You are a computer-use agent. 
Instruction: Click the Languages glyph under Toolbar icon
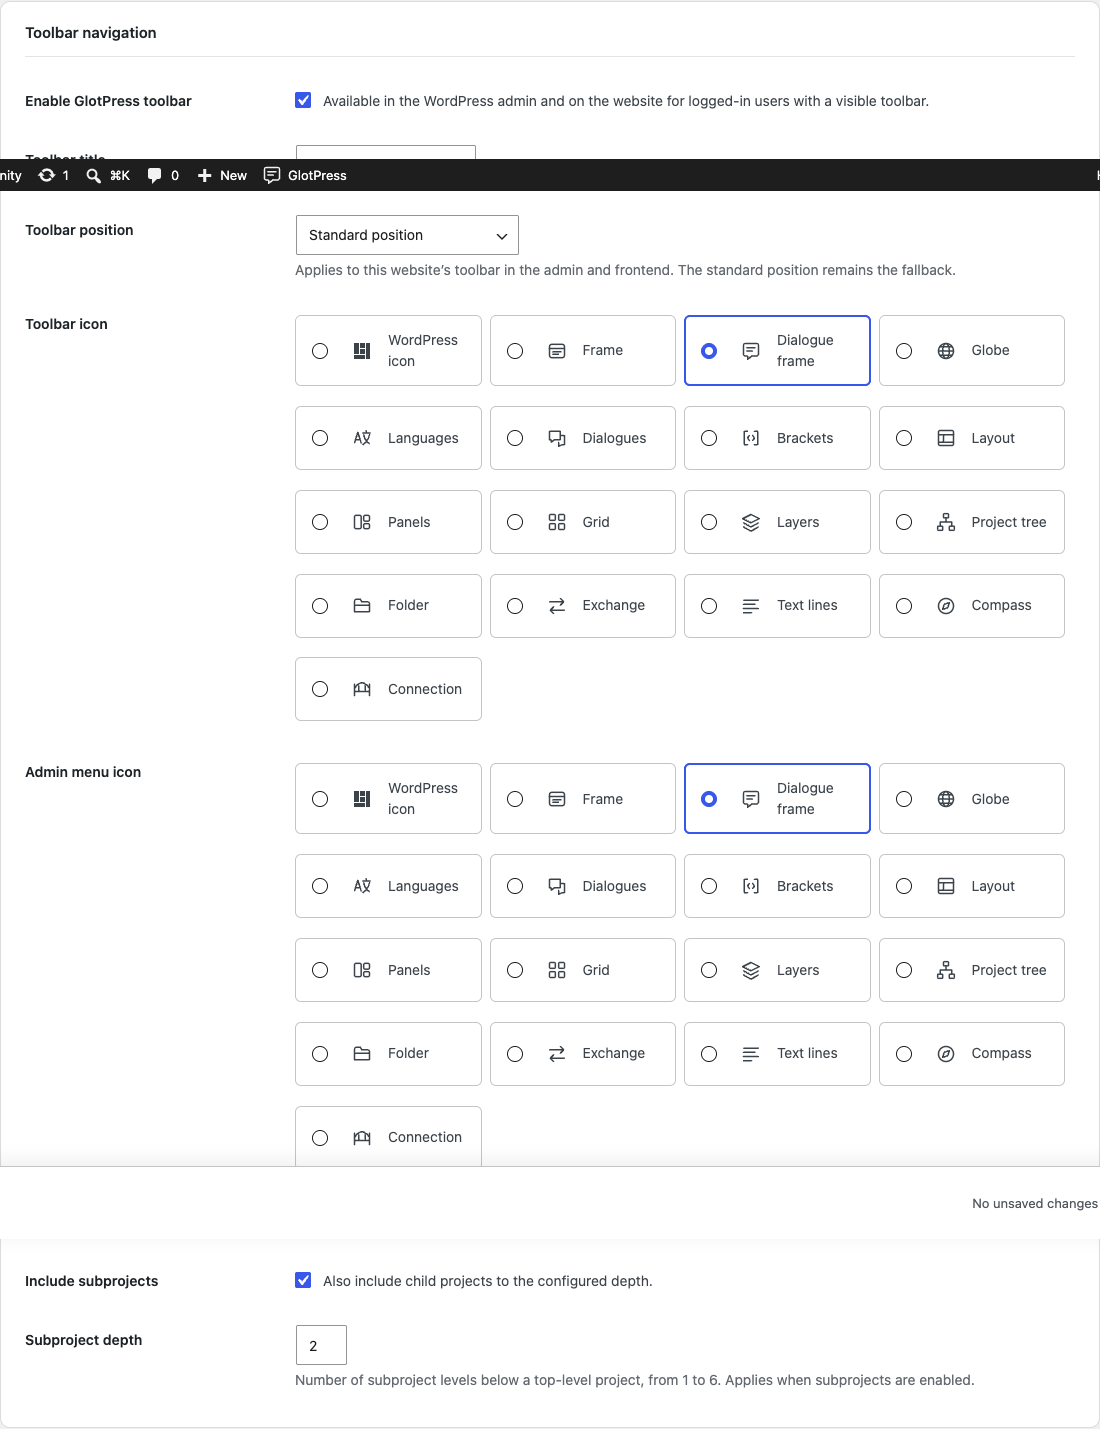(x=362, y=438)
